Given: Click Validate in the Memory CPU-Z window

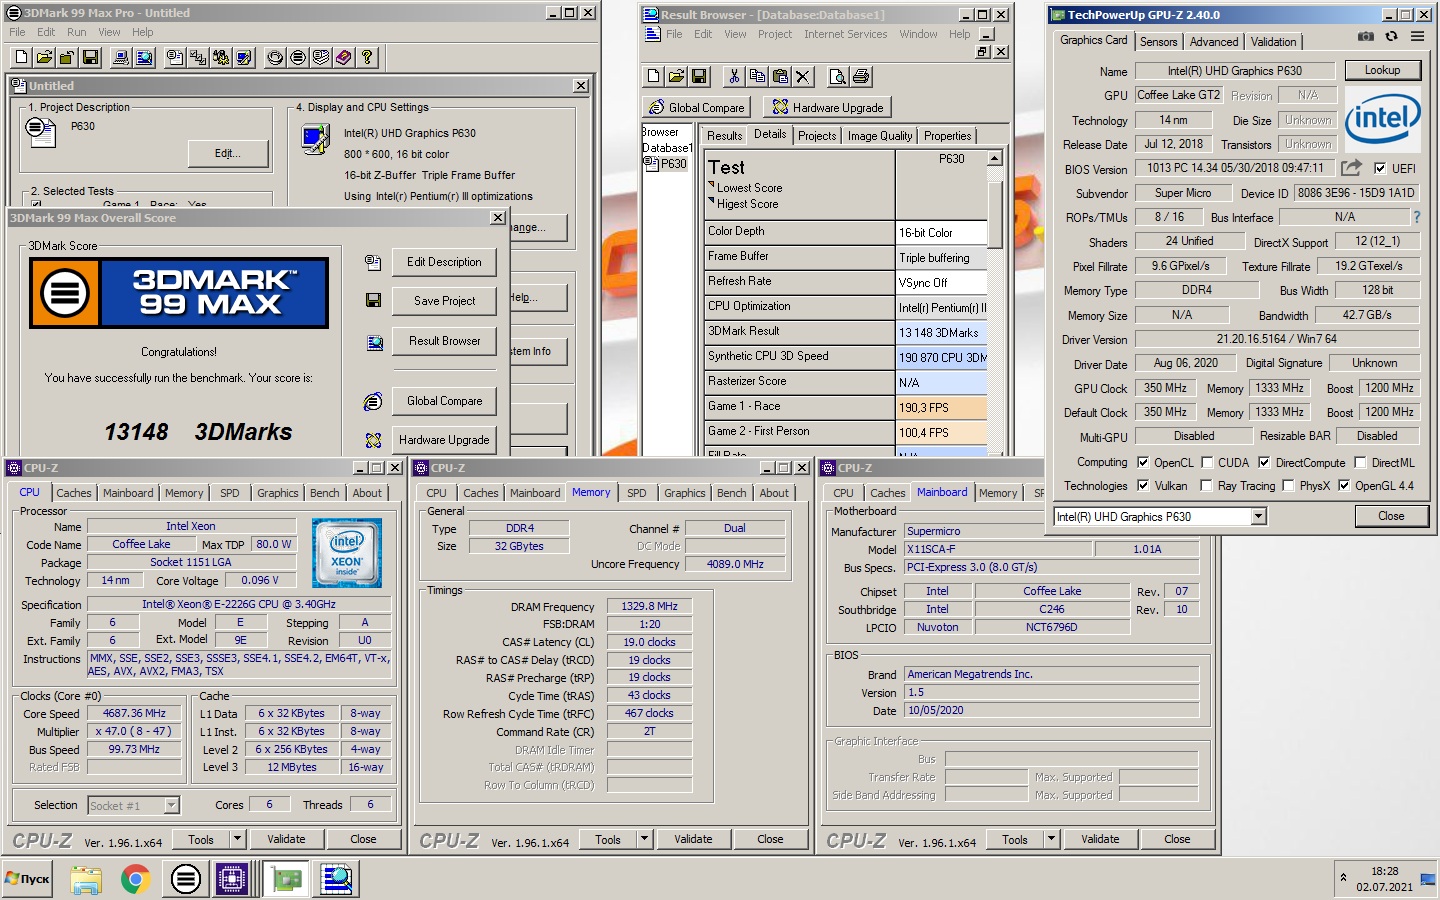Looking at the screenshot, I should click(x=693, y=839).
